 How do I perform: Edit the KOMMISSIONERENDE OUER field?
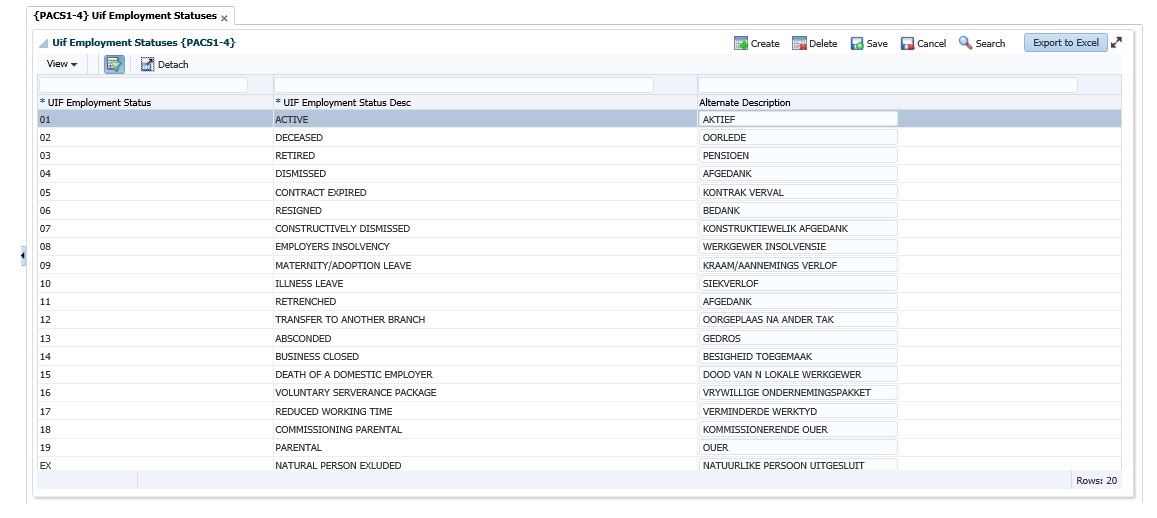coord(798,429)
